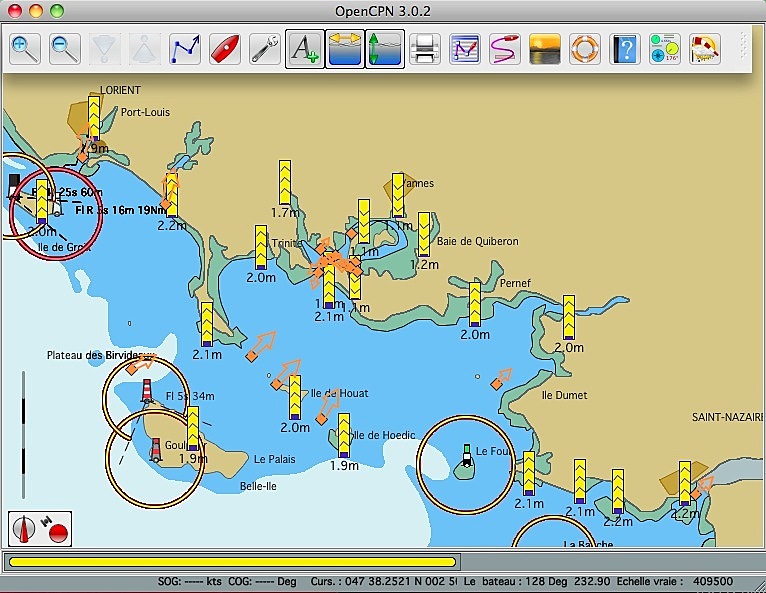Zoom out of the chart

[x=65, y=49]
